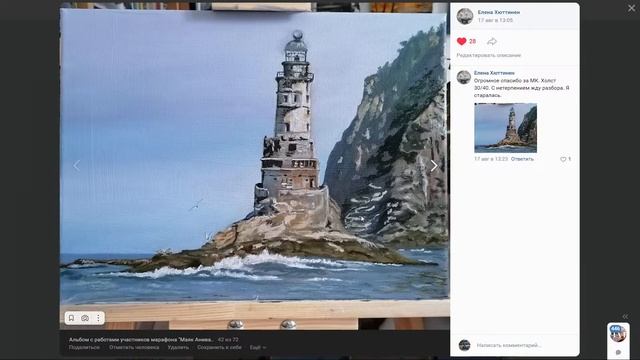Focus the "Написать комментарий" input field
The width and height of the screenshot is (640, 360).
coord(522,345)
